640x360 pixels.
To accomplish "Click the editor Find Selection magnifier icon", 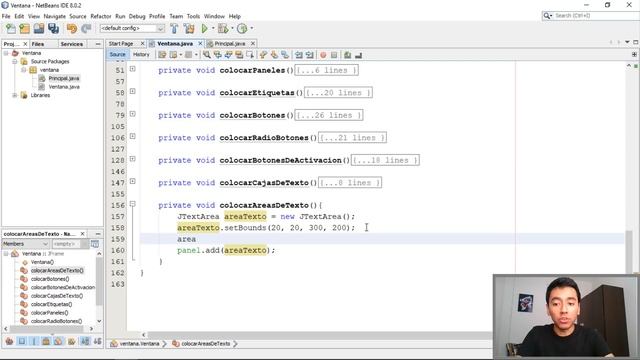I will [x=207, y=55].
